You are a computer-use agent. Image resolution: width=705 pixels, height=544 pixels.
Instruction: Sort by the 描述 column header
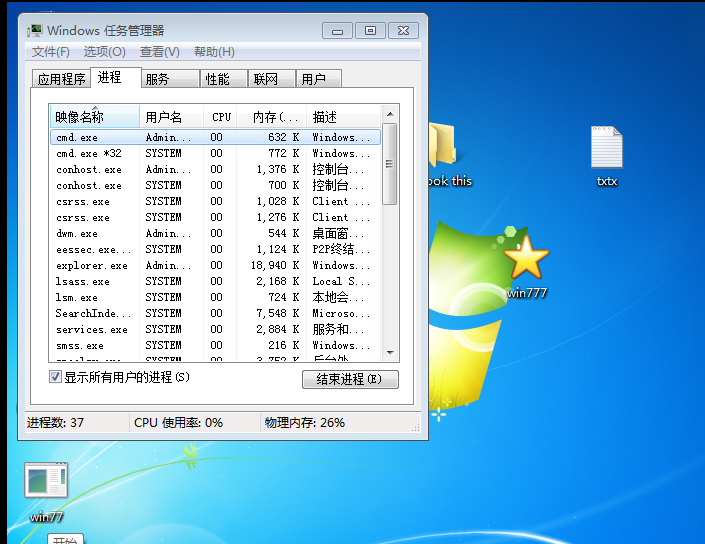[x=344, y=117]
